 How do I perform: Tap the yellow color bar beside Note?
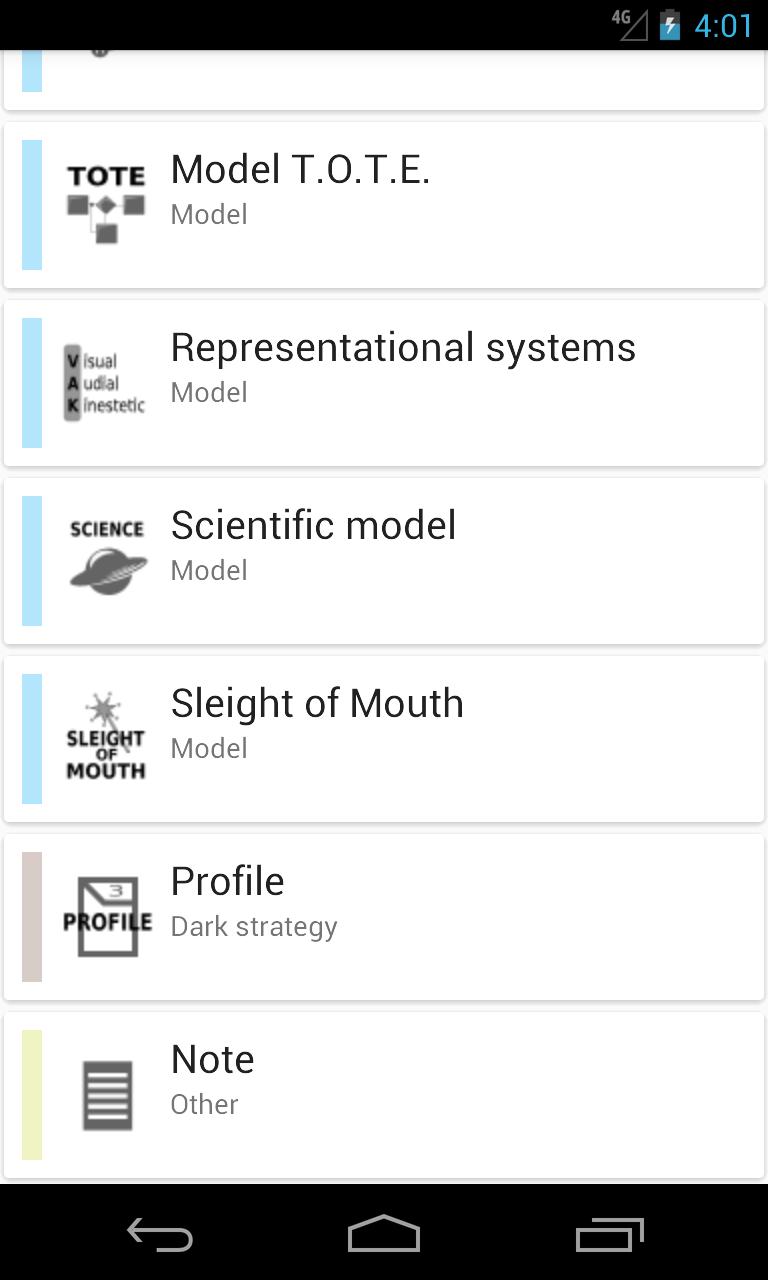32,1095
